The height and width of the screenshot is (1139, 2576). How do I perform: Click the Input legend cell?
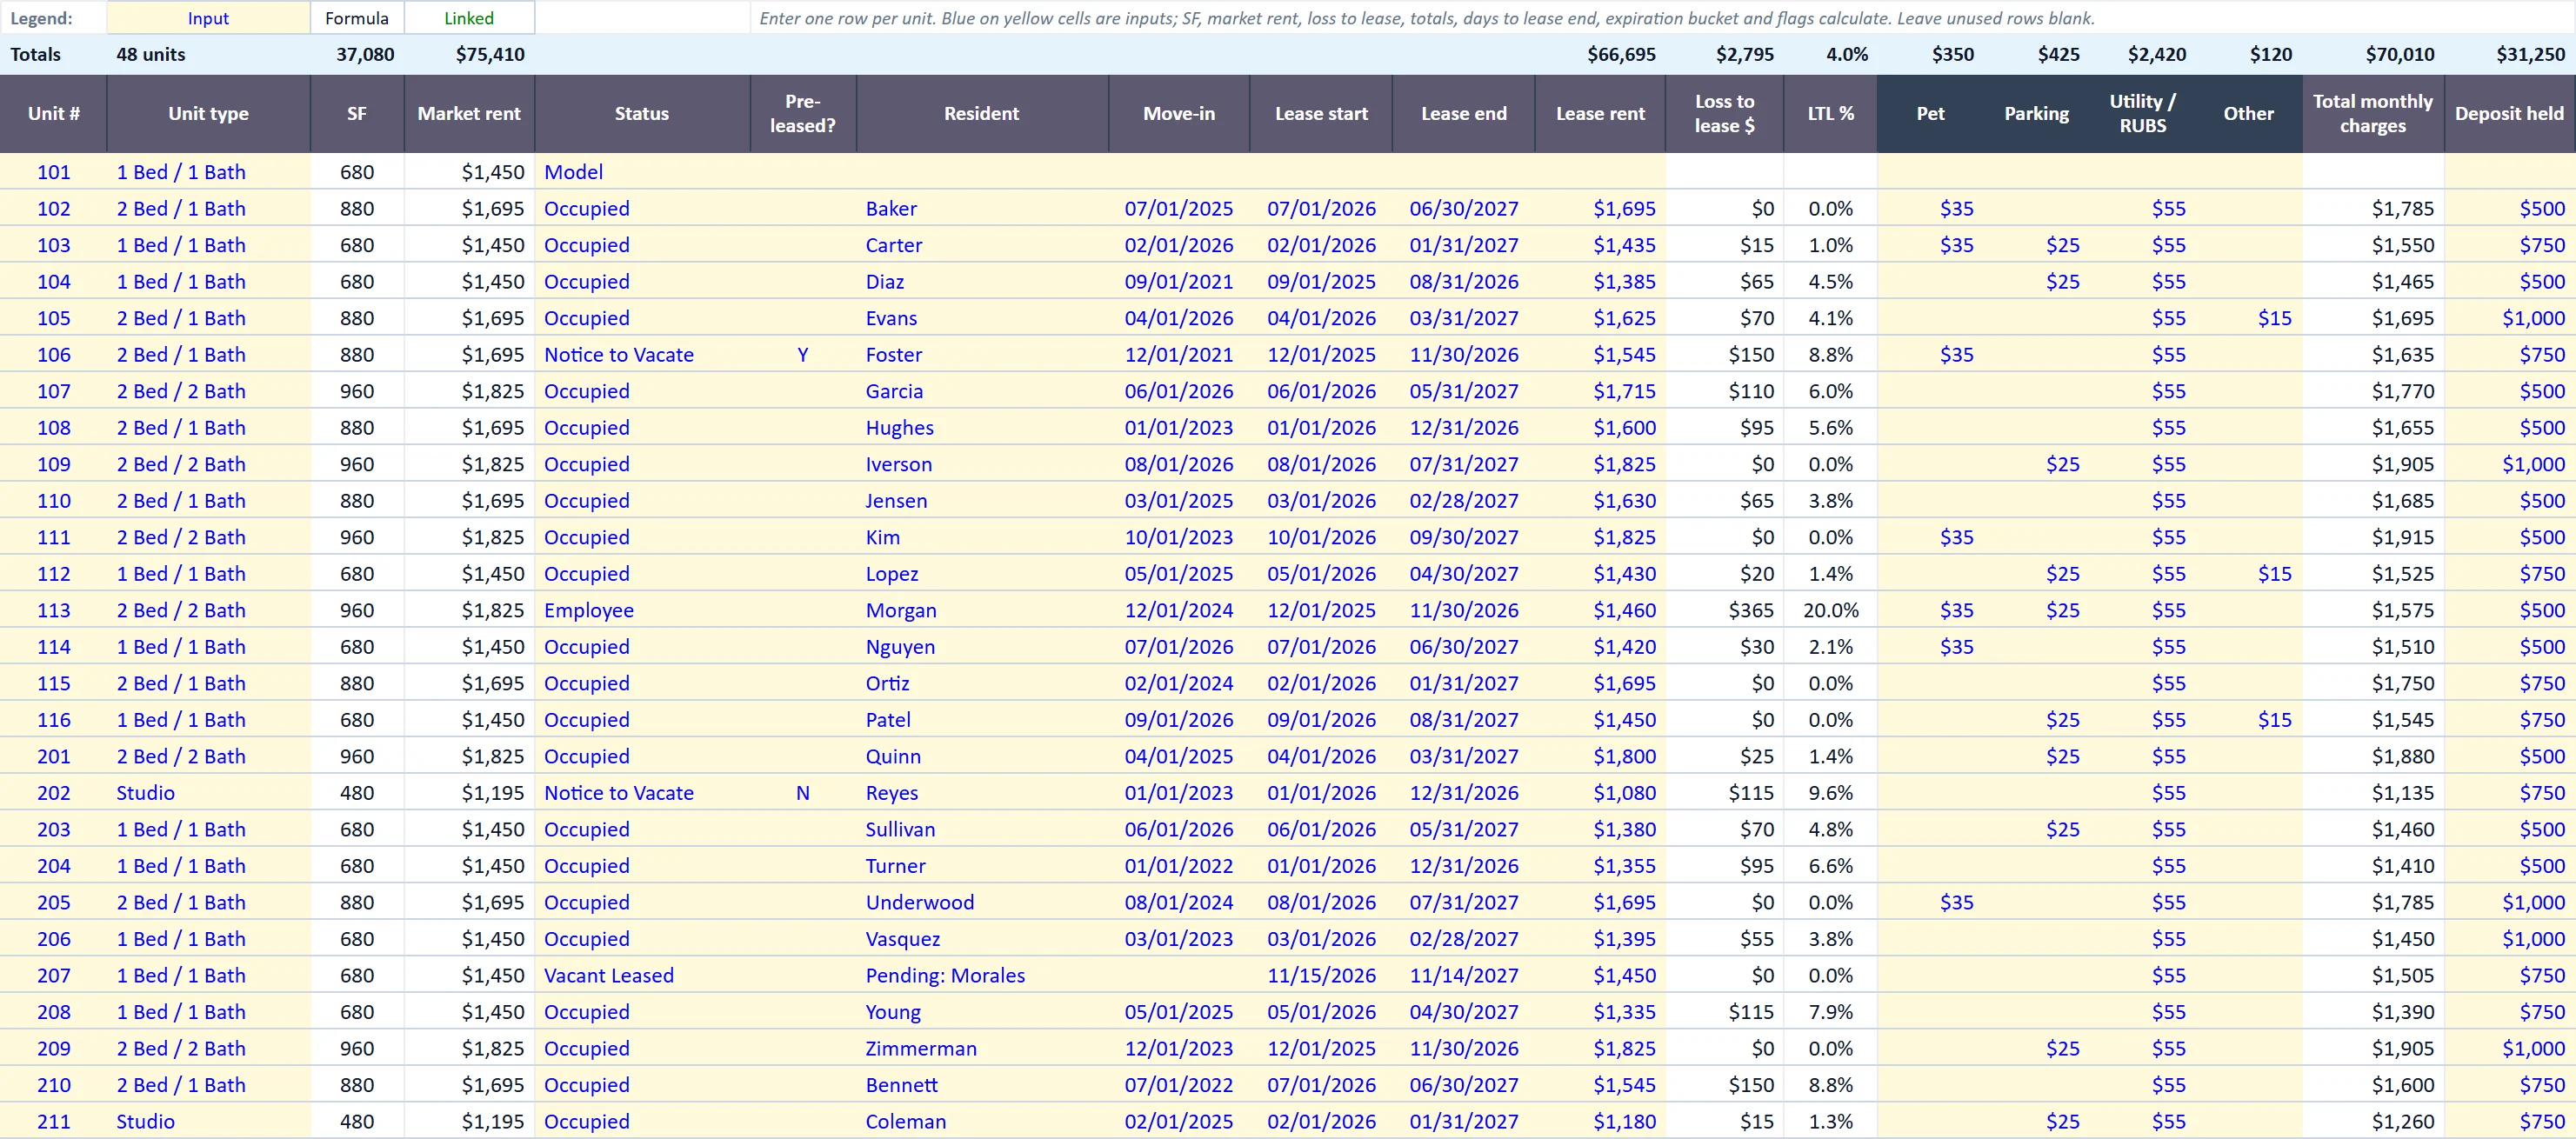(x=208, y=18)
